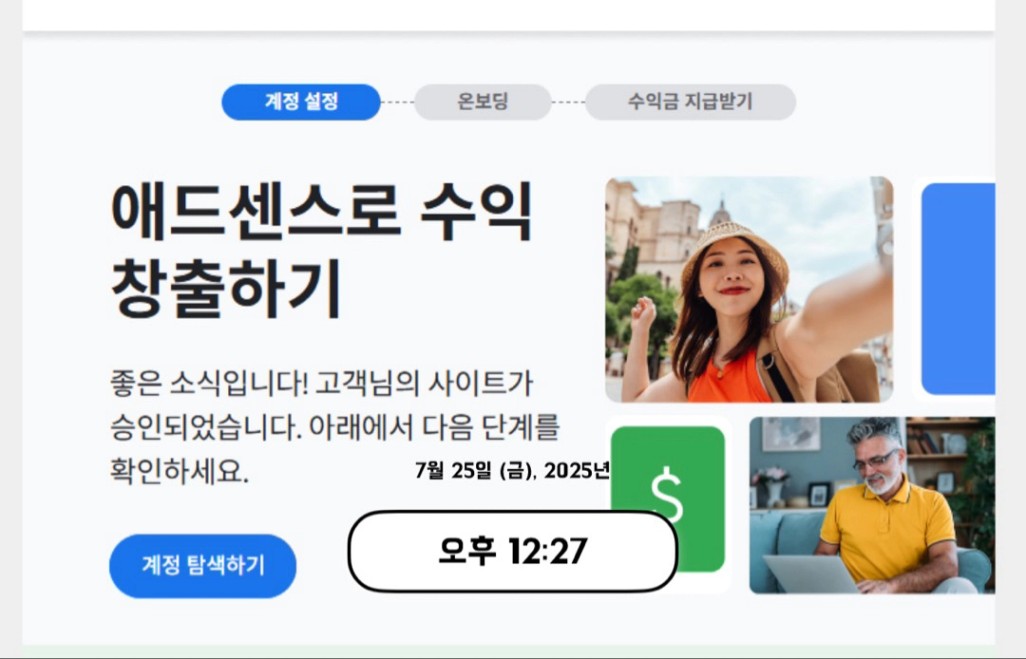Click the 오후 12:27 time pill
1026x659 pixels.
tap(513, 551)
